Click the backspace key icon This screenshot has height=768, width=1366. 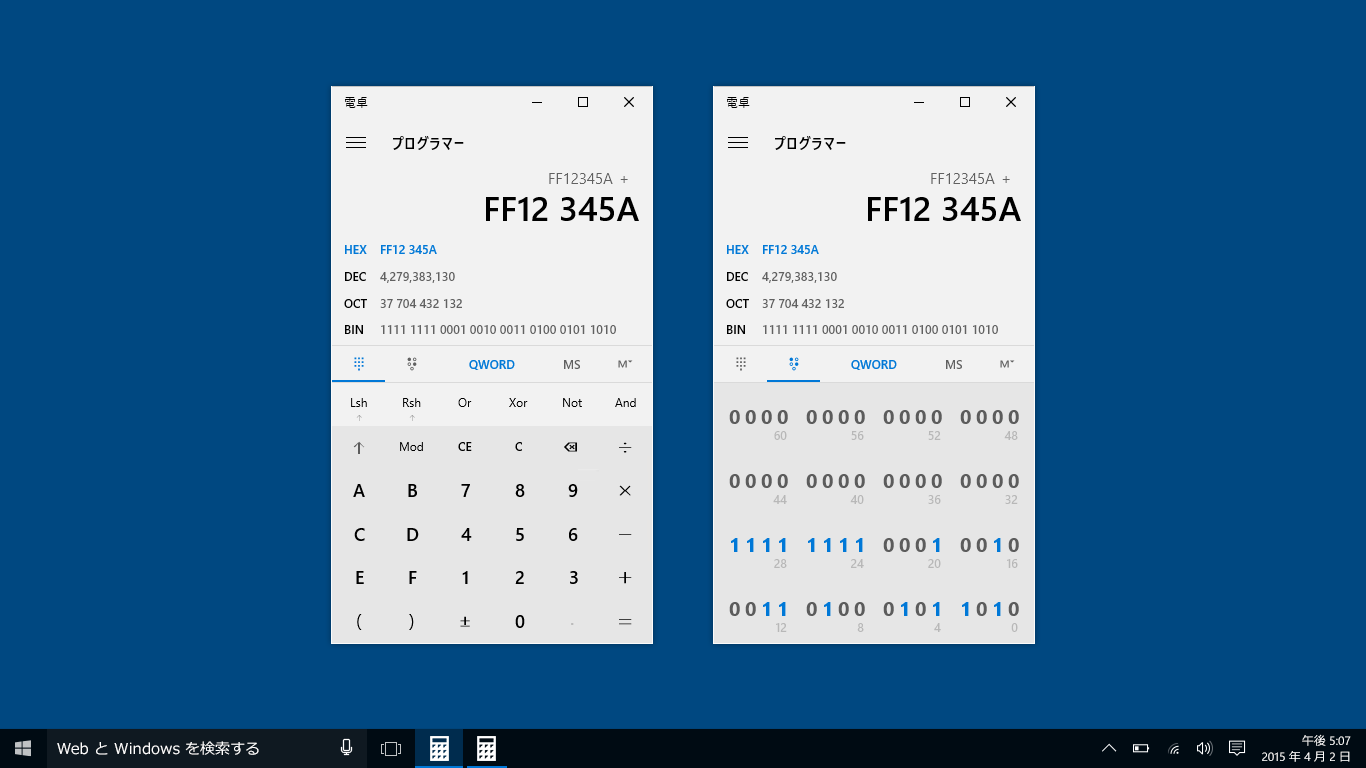coord(571,447)
